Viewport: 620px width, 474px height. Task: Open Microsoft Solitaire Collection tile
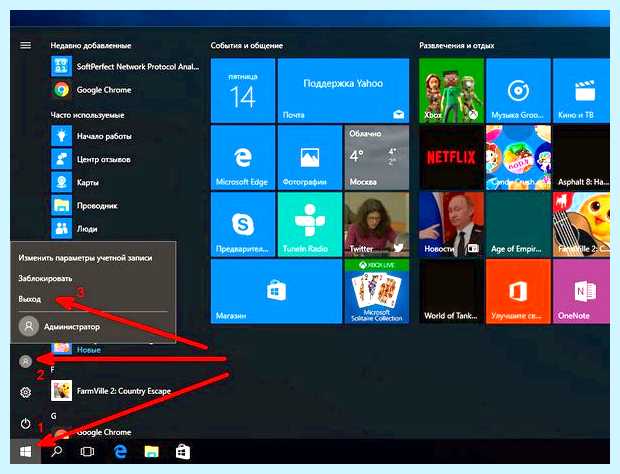click(377, 291)
